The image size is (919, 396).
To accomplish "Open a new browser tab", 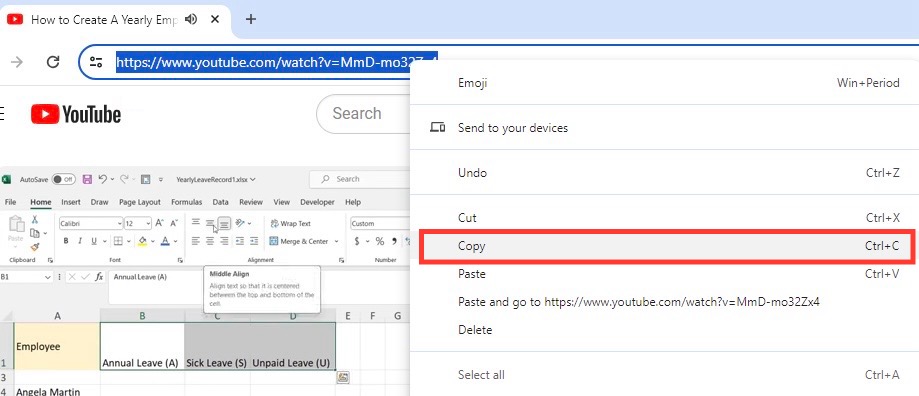I will coord(251,19).
